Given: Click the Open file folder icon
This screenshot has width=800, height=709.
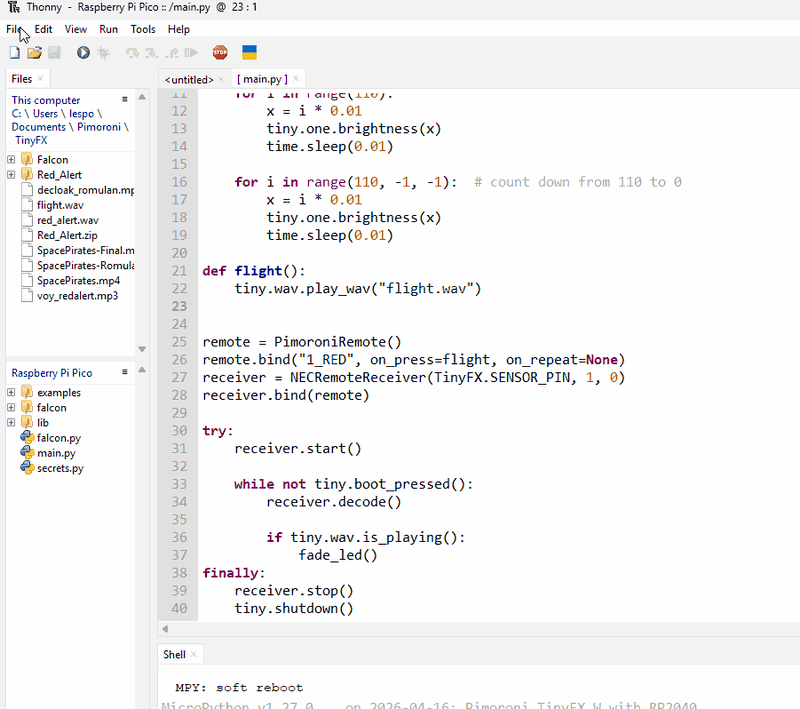Looking at the screenshot, I should coord(34,52).
